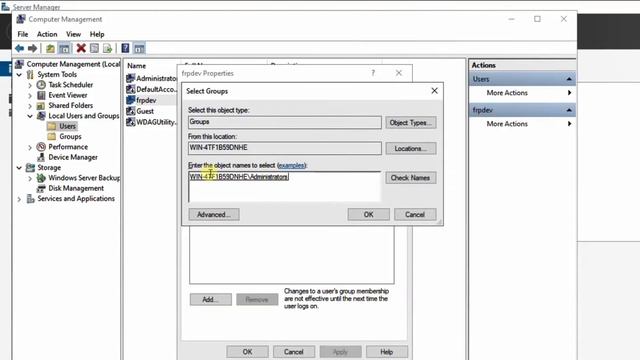Select Computer Management (Local) root node
640x360 pixels.
73,64
